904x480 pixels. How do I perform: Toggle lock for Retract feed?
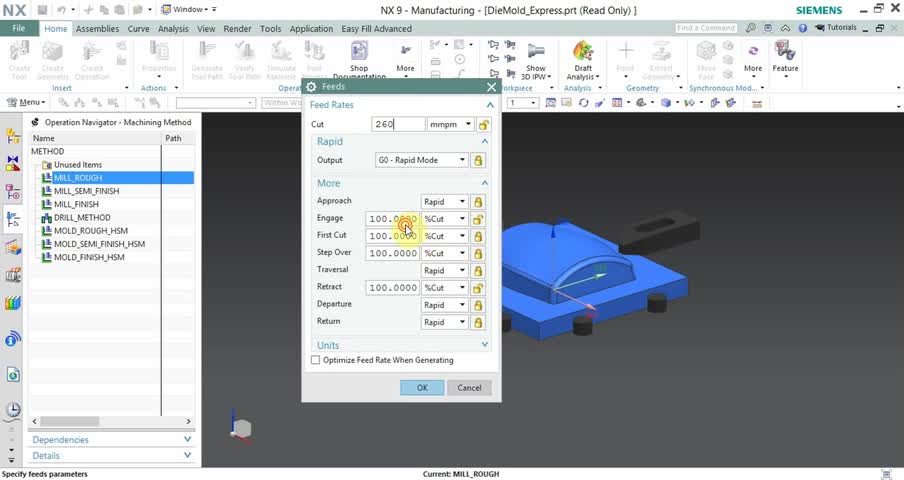point(478,288)
